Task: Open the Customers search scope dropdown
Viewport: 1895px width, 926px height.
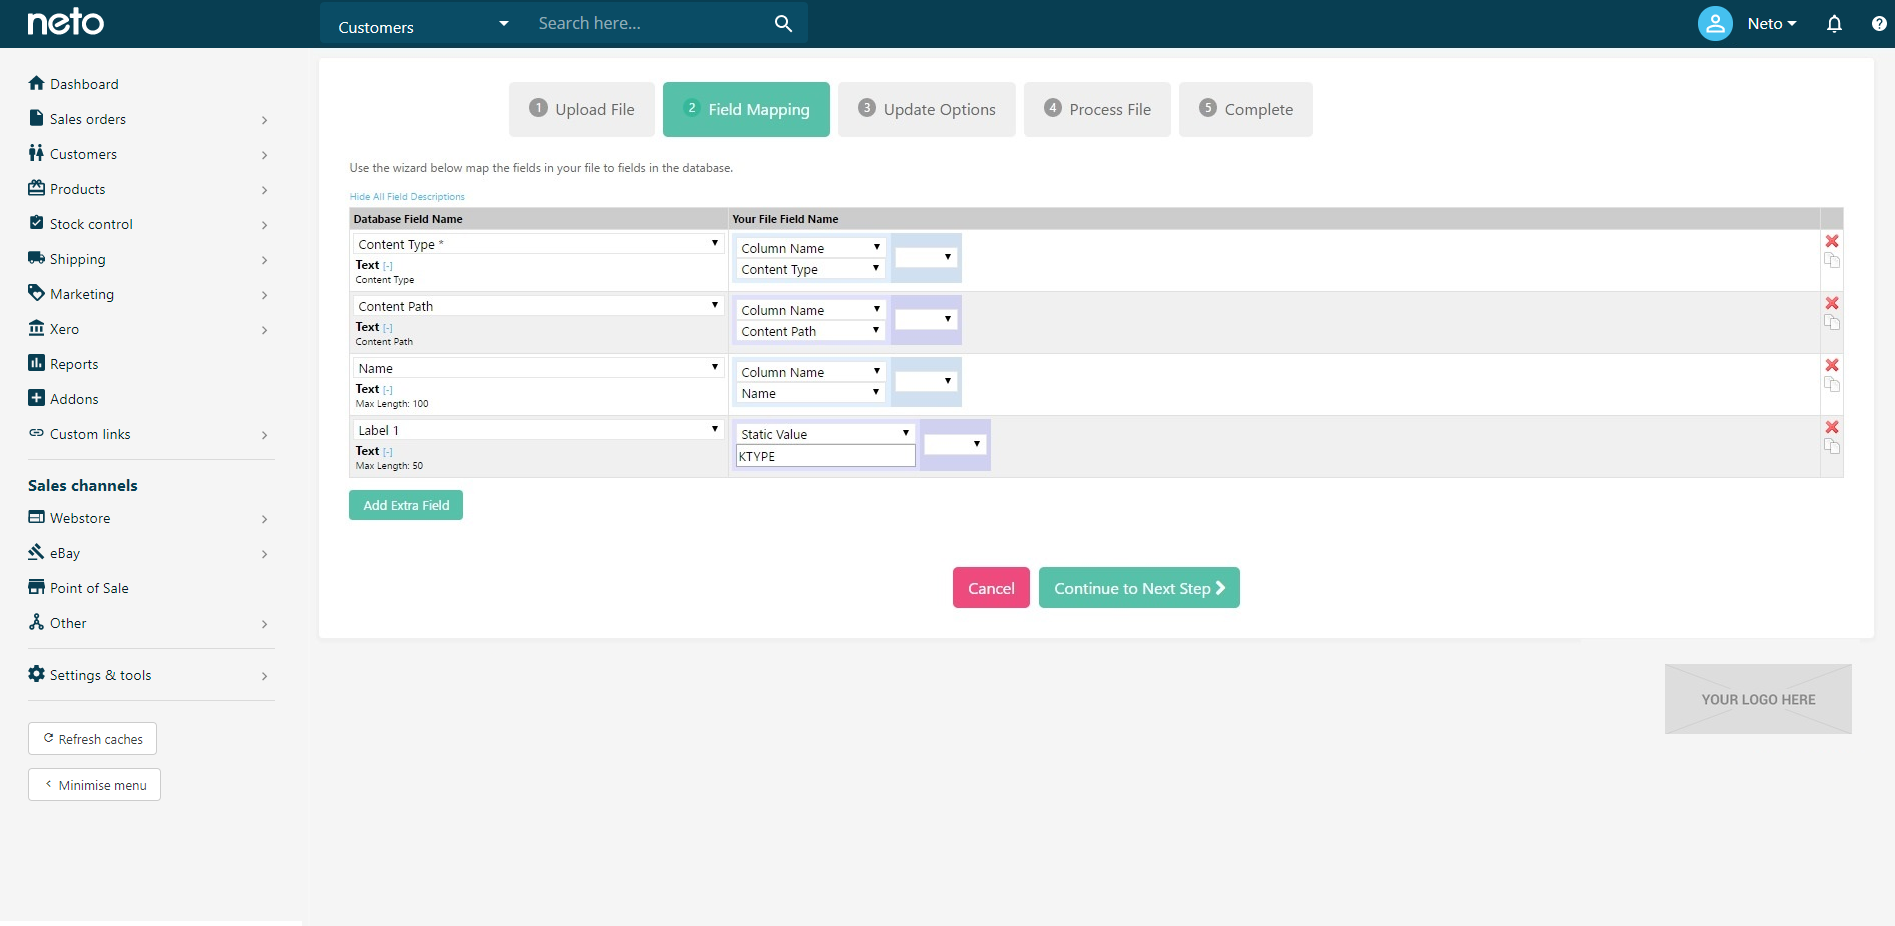Action: 424,24
